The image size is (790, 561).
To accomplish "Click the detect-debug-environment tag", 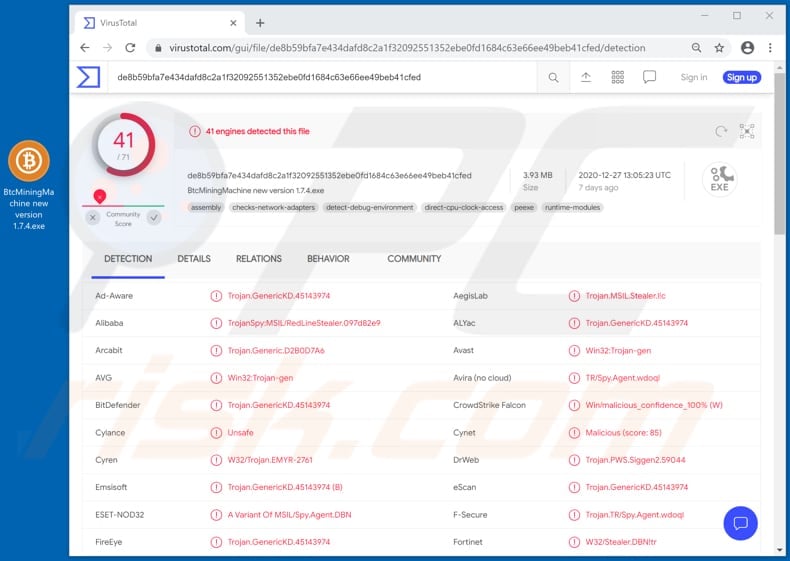I will [x=369, y=207].
